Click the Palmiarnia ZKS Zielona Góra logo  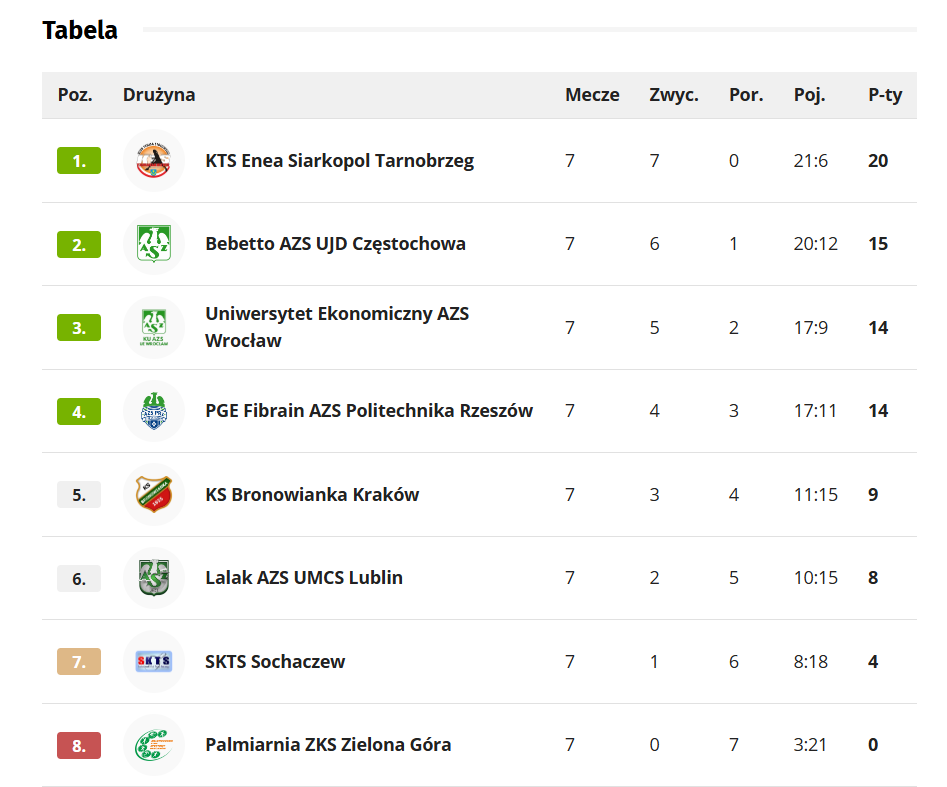(154, 745)
